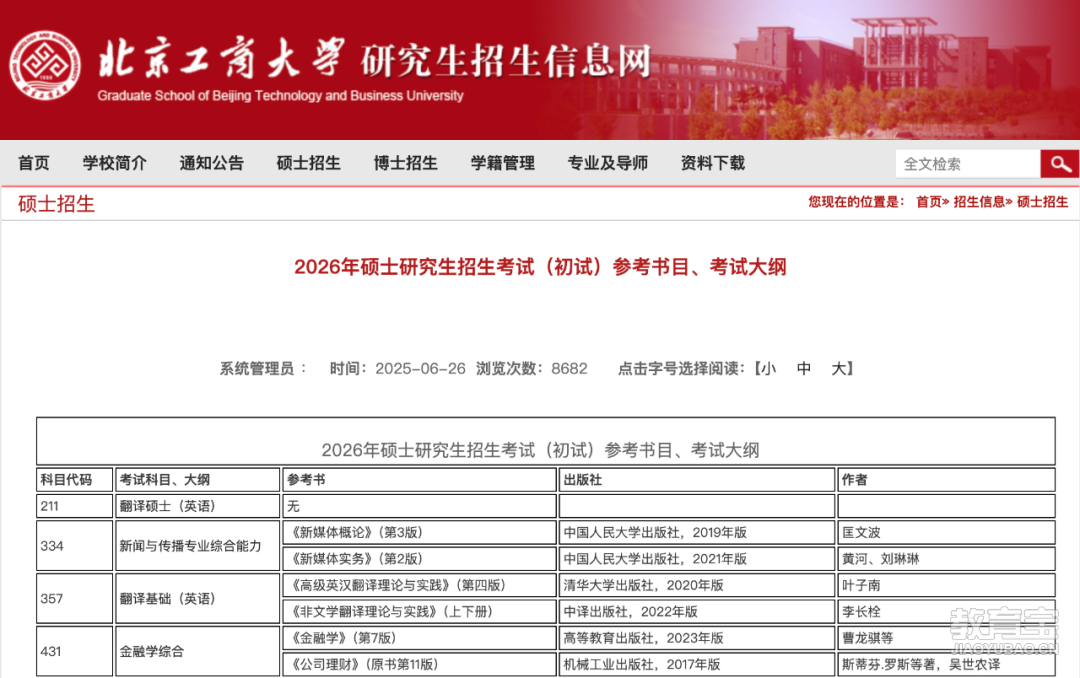
Task: Navigate to 学籍管理 menu
Action: click(x=502, y=163)
